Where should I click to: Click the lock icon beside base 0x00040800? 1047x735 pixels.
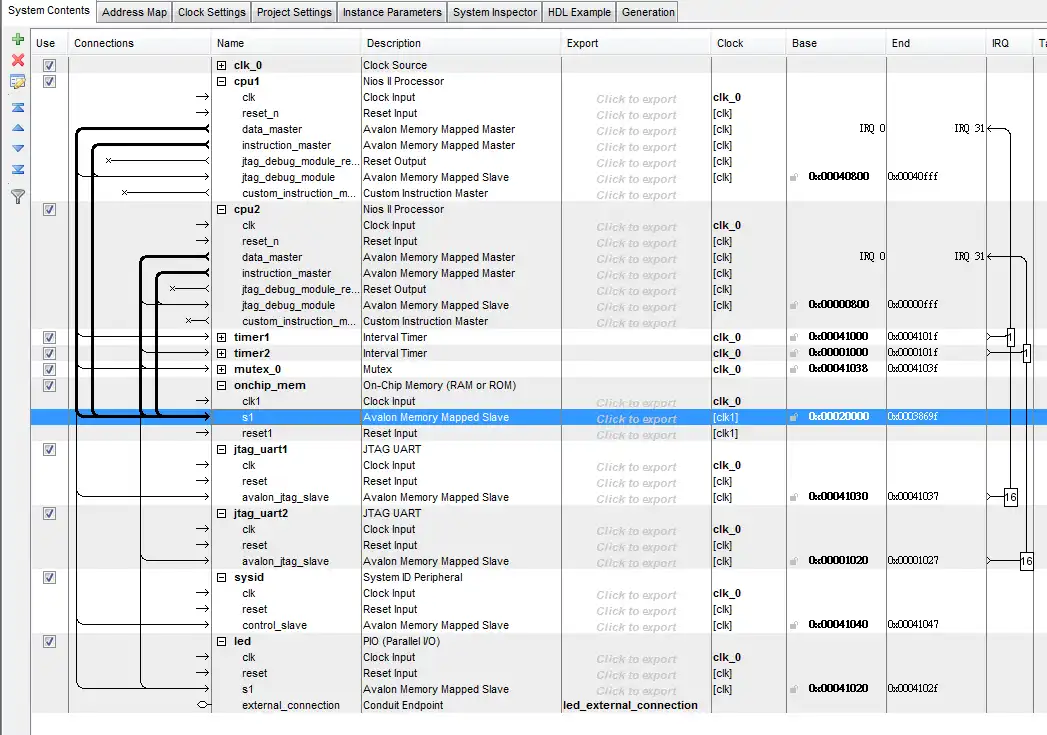point(794,177)
